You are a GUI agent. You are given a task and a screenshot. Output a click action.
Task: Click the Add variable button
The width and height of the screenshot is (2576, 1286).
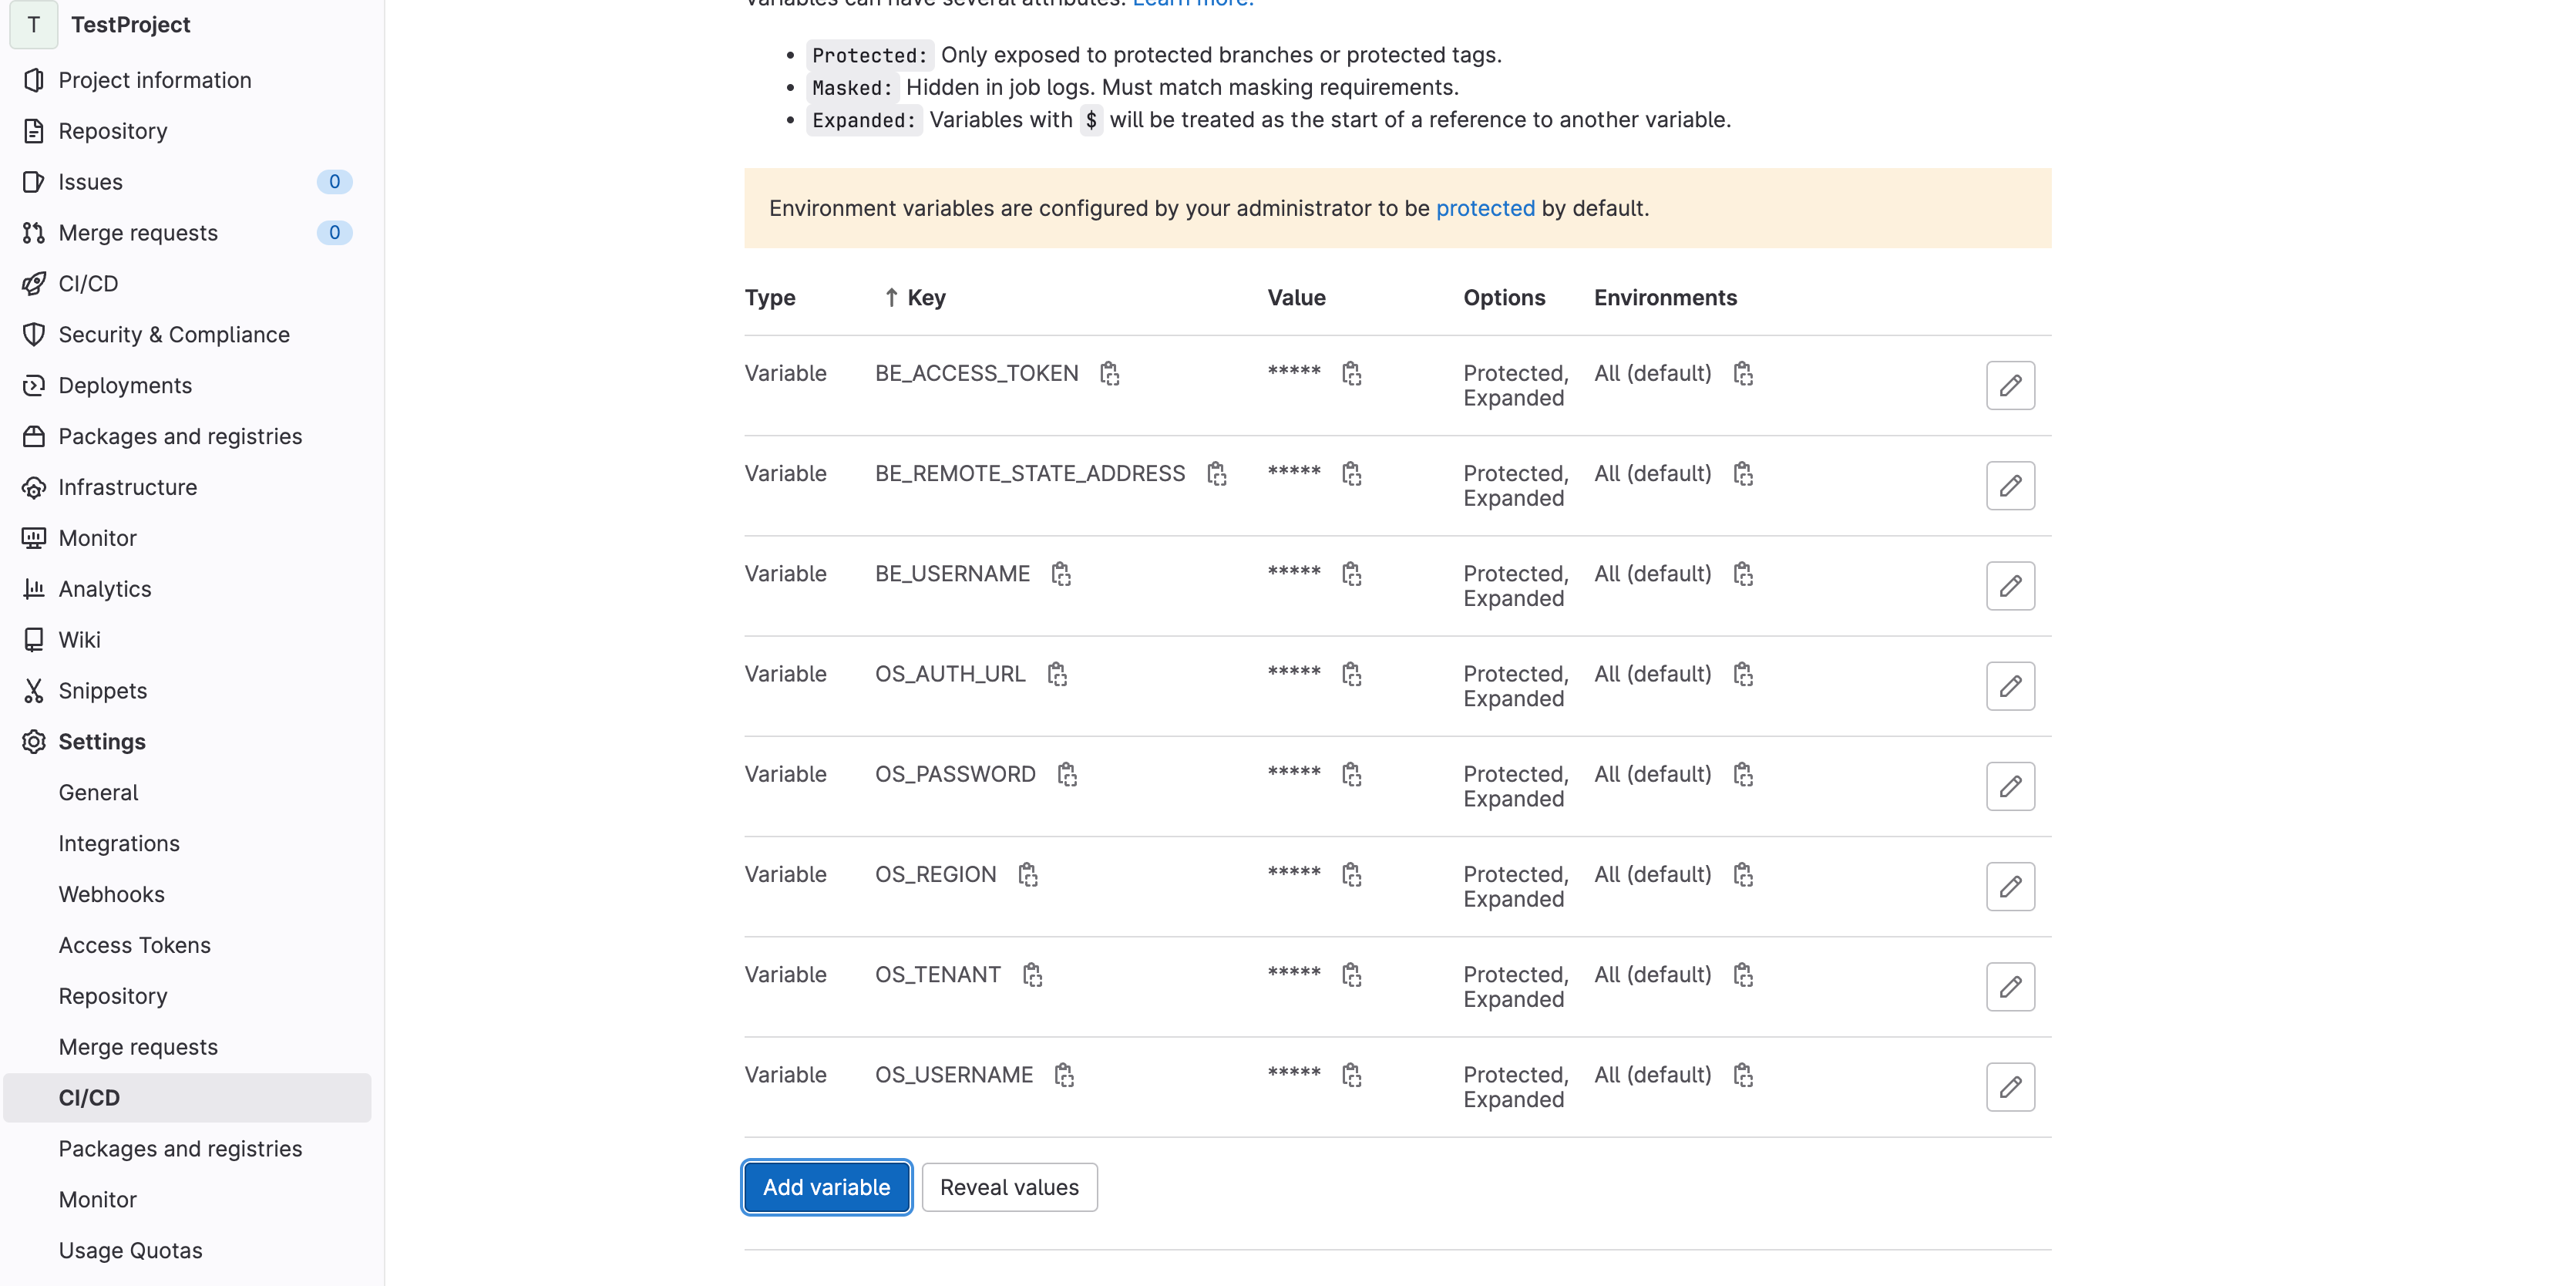pos(826,1187)
